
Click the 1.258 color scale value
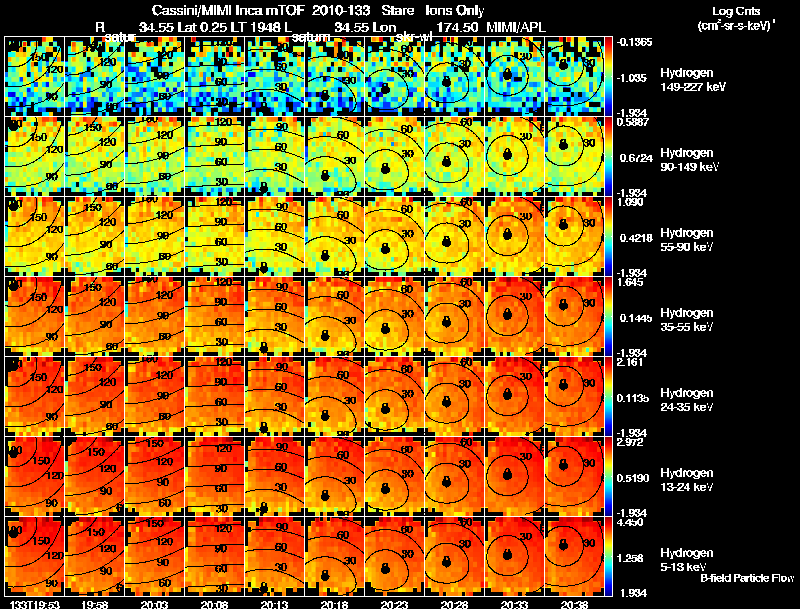(x=633, y=559)
